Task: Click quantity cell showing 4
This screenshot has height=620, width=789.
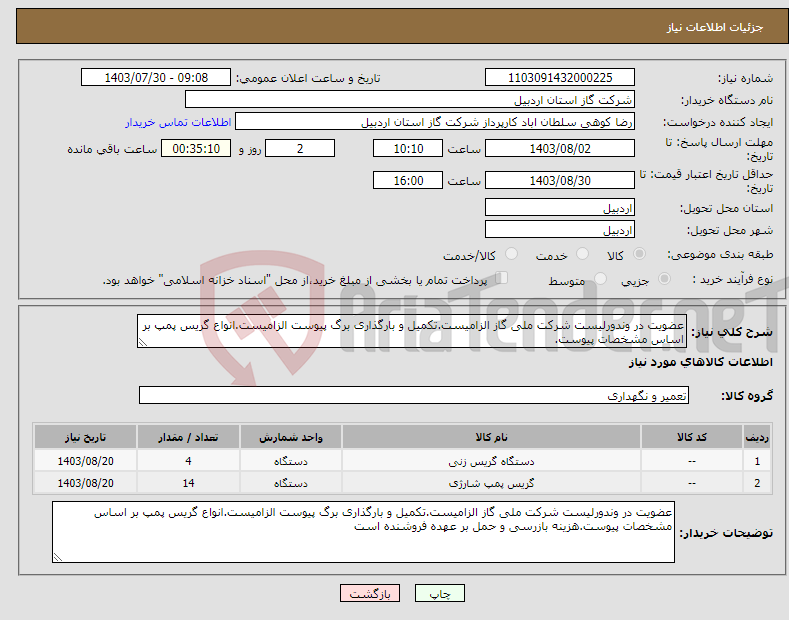Action: tap(188, 461)
